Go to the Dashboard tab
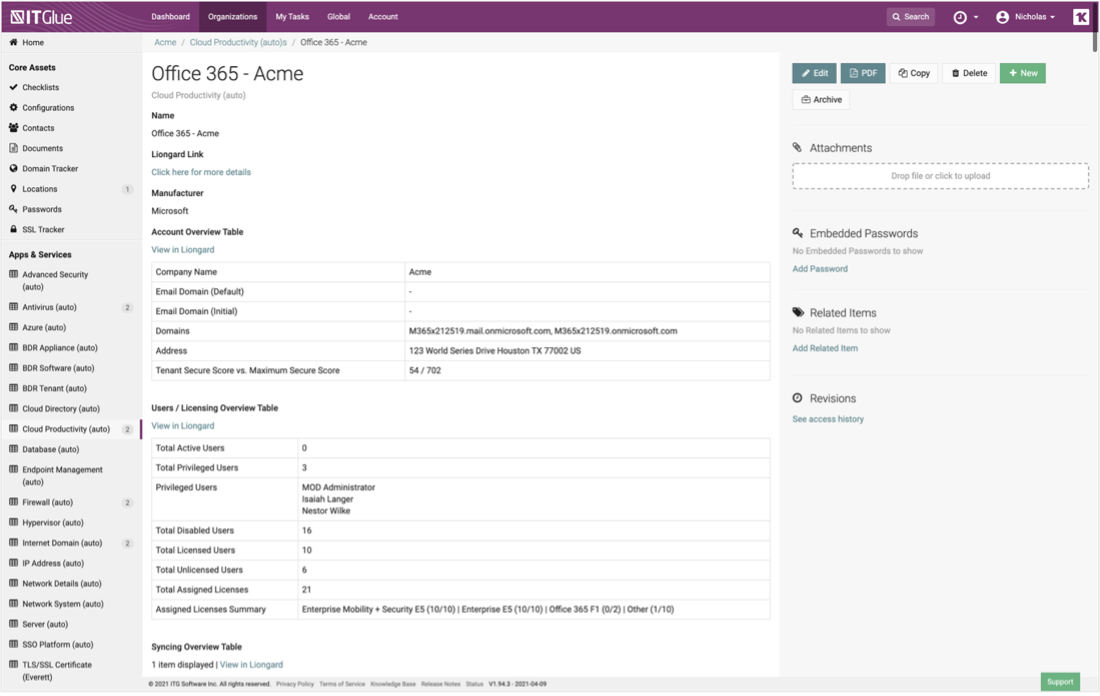 170,17
